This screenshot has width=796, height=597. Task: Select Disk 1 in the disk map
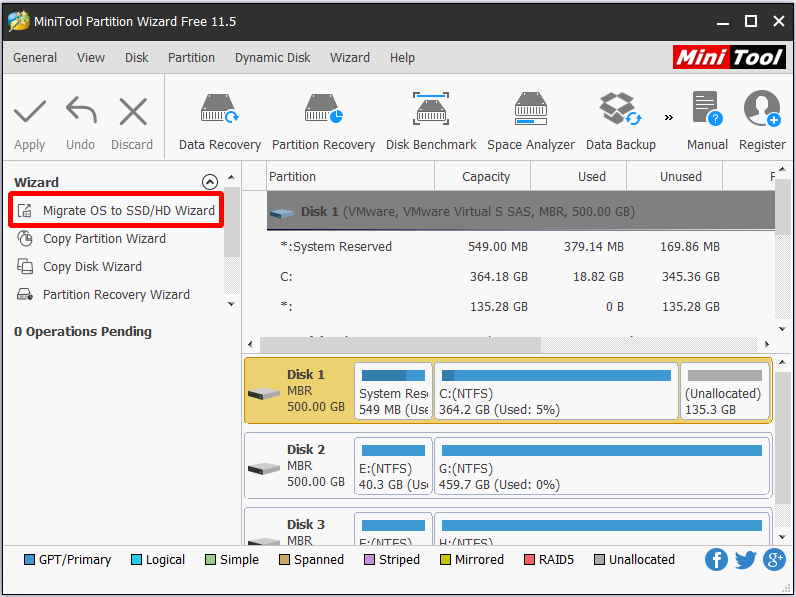[x=298, y=390]
